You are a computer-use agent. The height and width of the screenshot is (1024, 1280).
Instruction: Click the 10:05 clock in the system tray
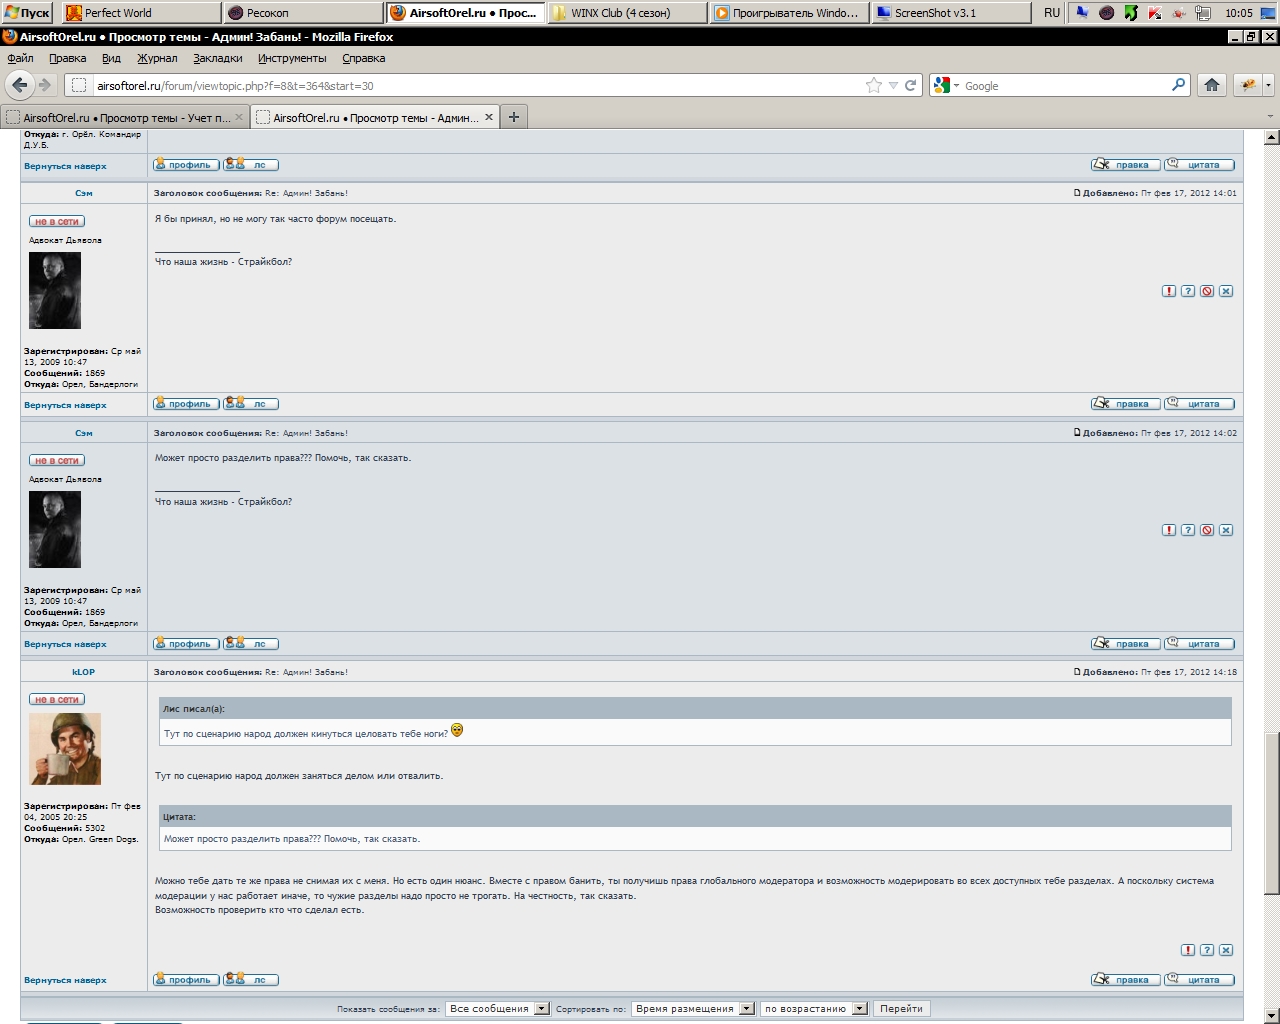(x=1238, y=13)
